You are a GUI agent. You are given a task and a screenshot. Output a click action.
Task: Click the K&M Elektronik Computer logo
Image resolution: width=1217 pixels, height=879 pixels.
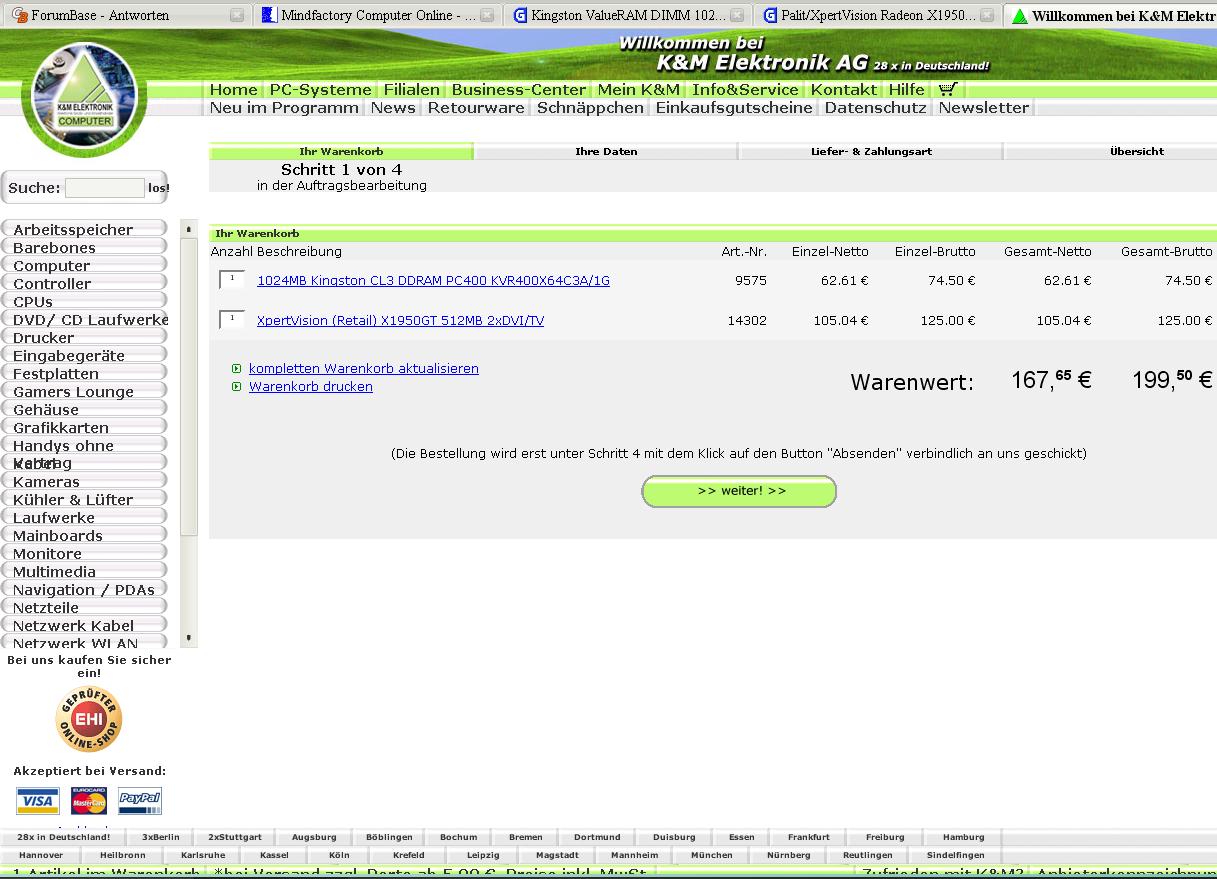click(84, 96)
